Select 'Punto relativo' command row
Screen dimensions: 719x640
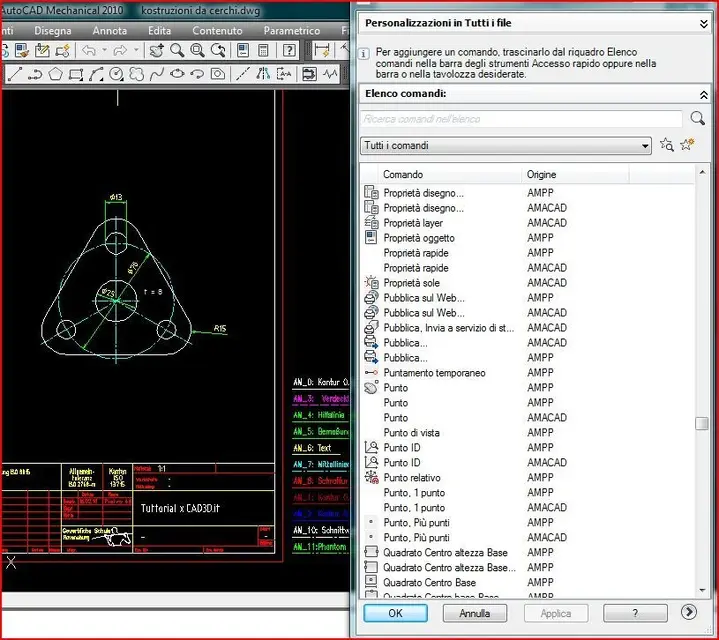[527, 478]
